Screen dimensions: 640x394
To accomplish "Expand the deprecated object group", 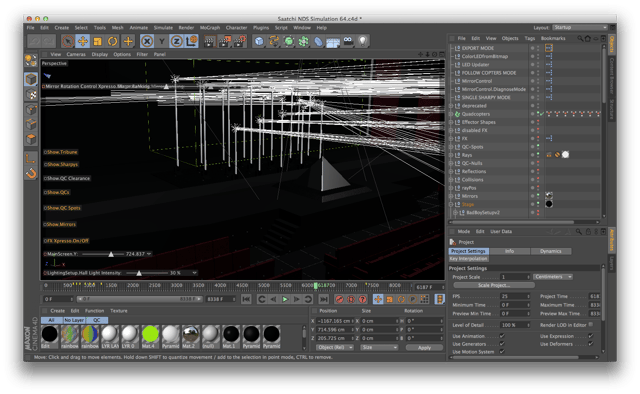I will point(451,106).
